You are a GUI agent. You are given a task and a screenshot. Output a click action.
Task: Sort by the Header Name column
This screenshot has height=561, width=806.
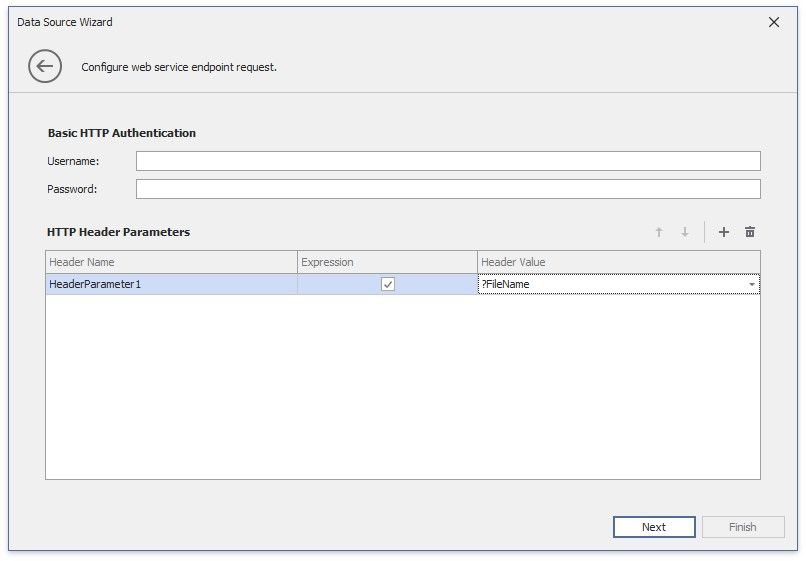click(171, 262)
